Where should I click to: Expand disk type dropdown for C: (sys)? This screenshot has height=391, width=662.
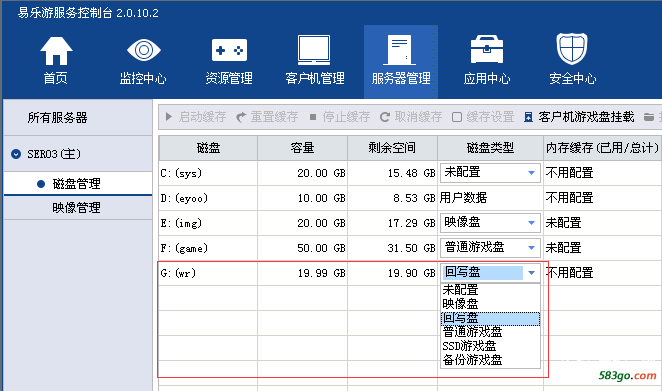pyautogui.click(x=532, y=173)
